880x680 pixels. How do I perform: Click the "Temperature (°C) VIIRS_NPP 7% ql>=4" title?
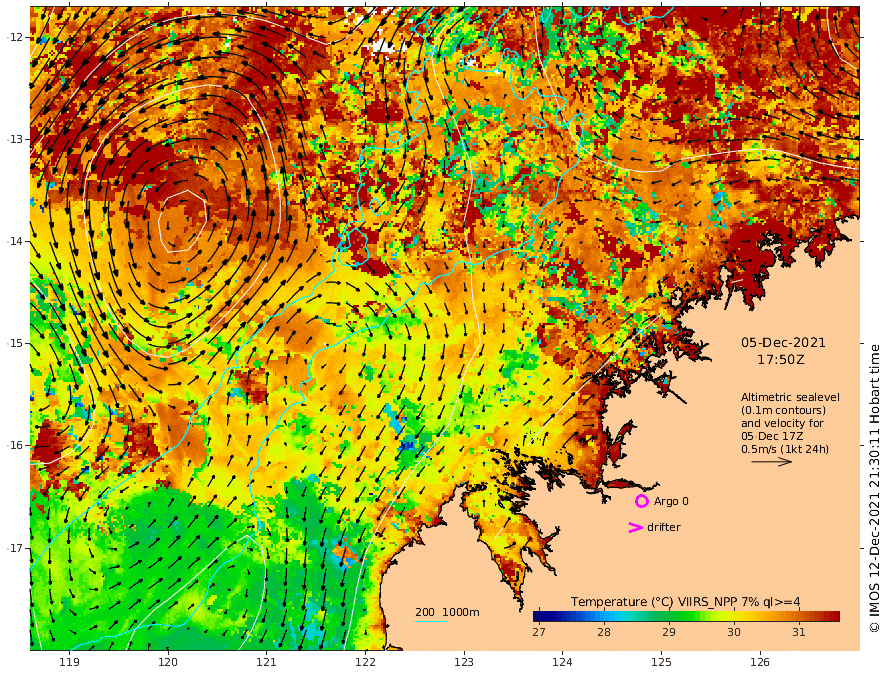click(x=685, y=601)
